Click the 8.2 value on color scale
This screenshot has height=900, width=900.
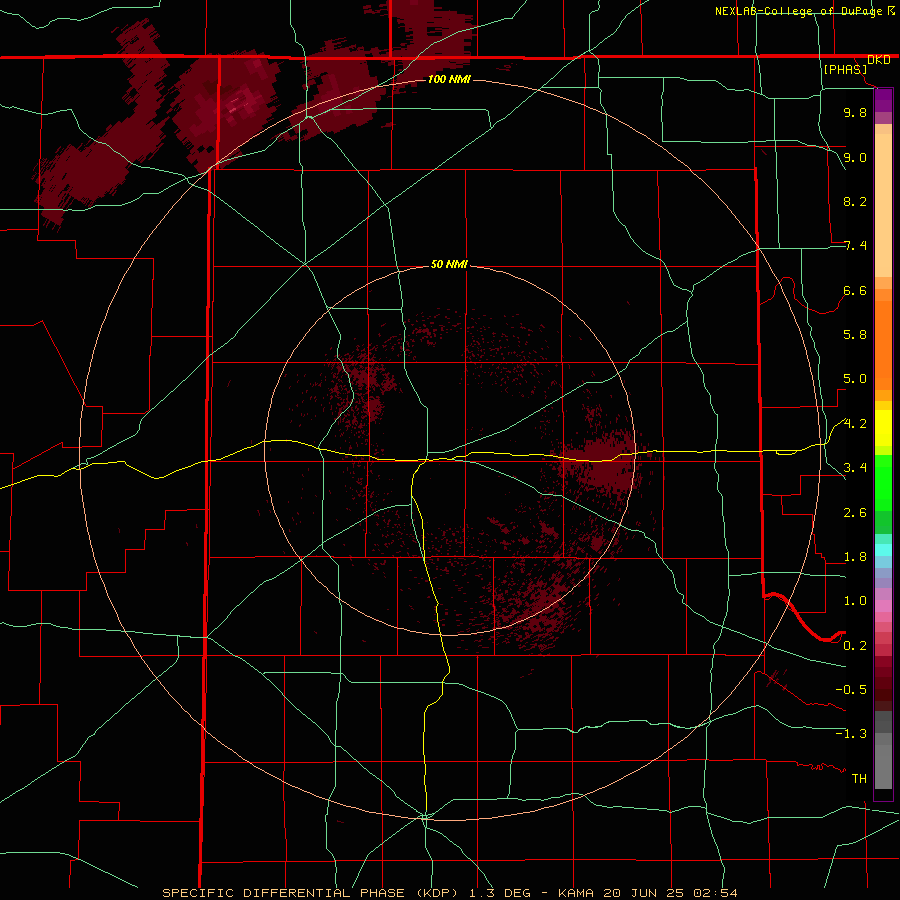855,201
